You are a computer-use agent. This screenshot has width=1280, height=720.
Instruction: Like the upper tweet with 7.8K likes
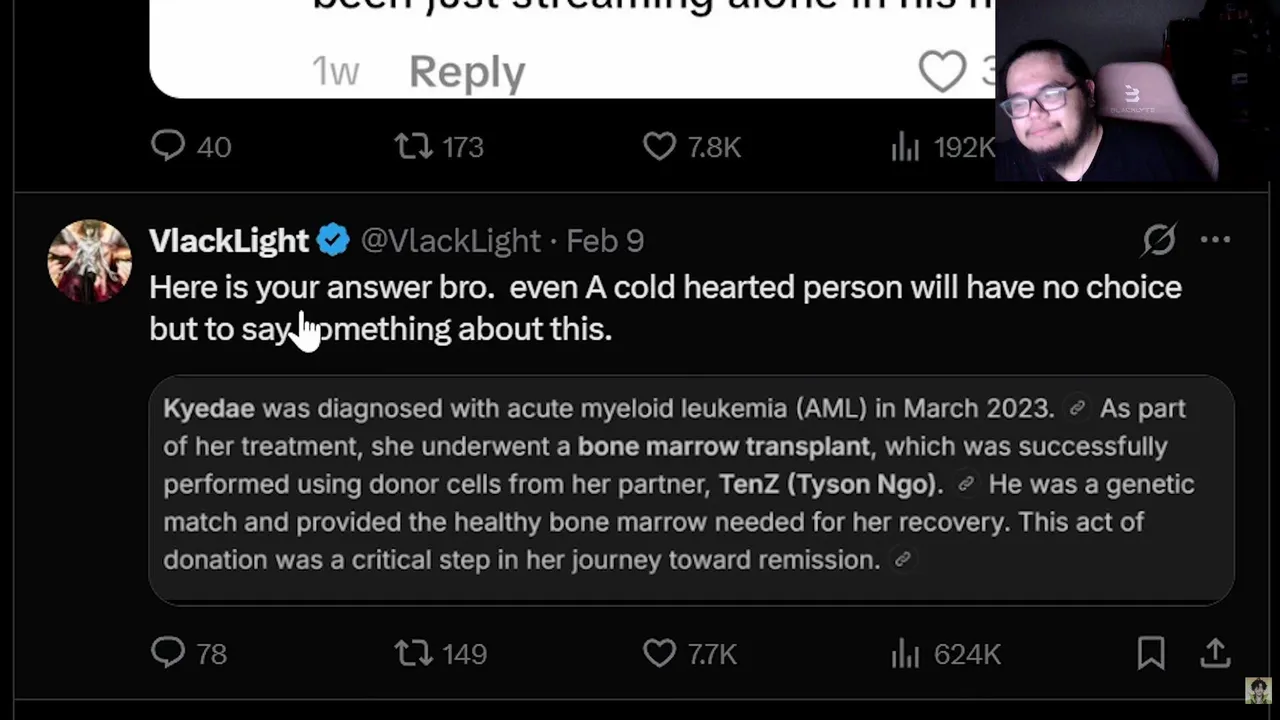[659, 146]
